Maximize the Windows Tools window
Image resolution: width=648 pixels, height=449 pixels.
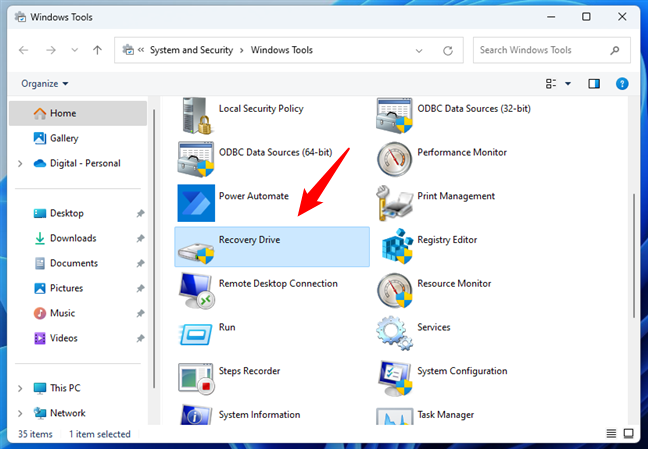586,17
